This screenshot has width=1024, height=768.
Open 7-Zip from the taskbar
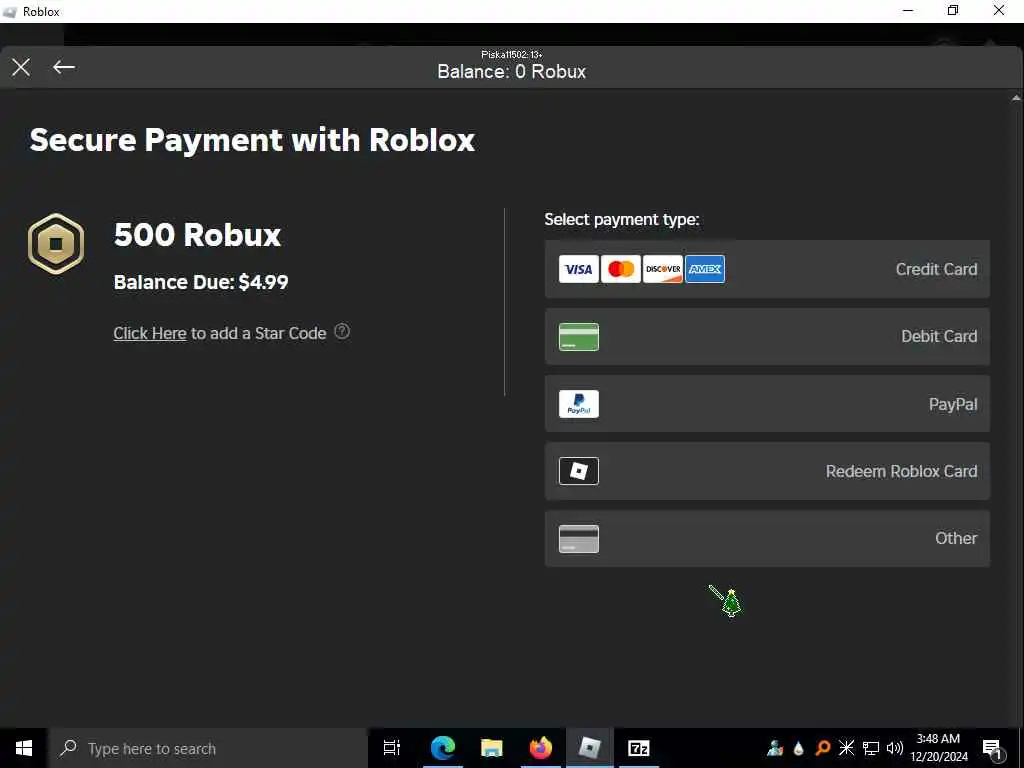(639, 748)
